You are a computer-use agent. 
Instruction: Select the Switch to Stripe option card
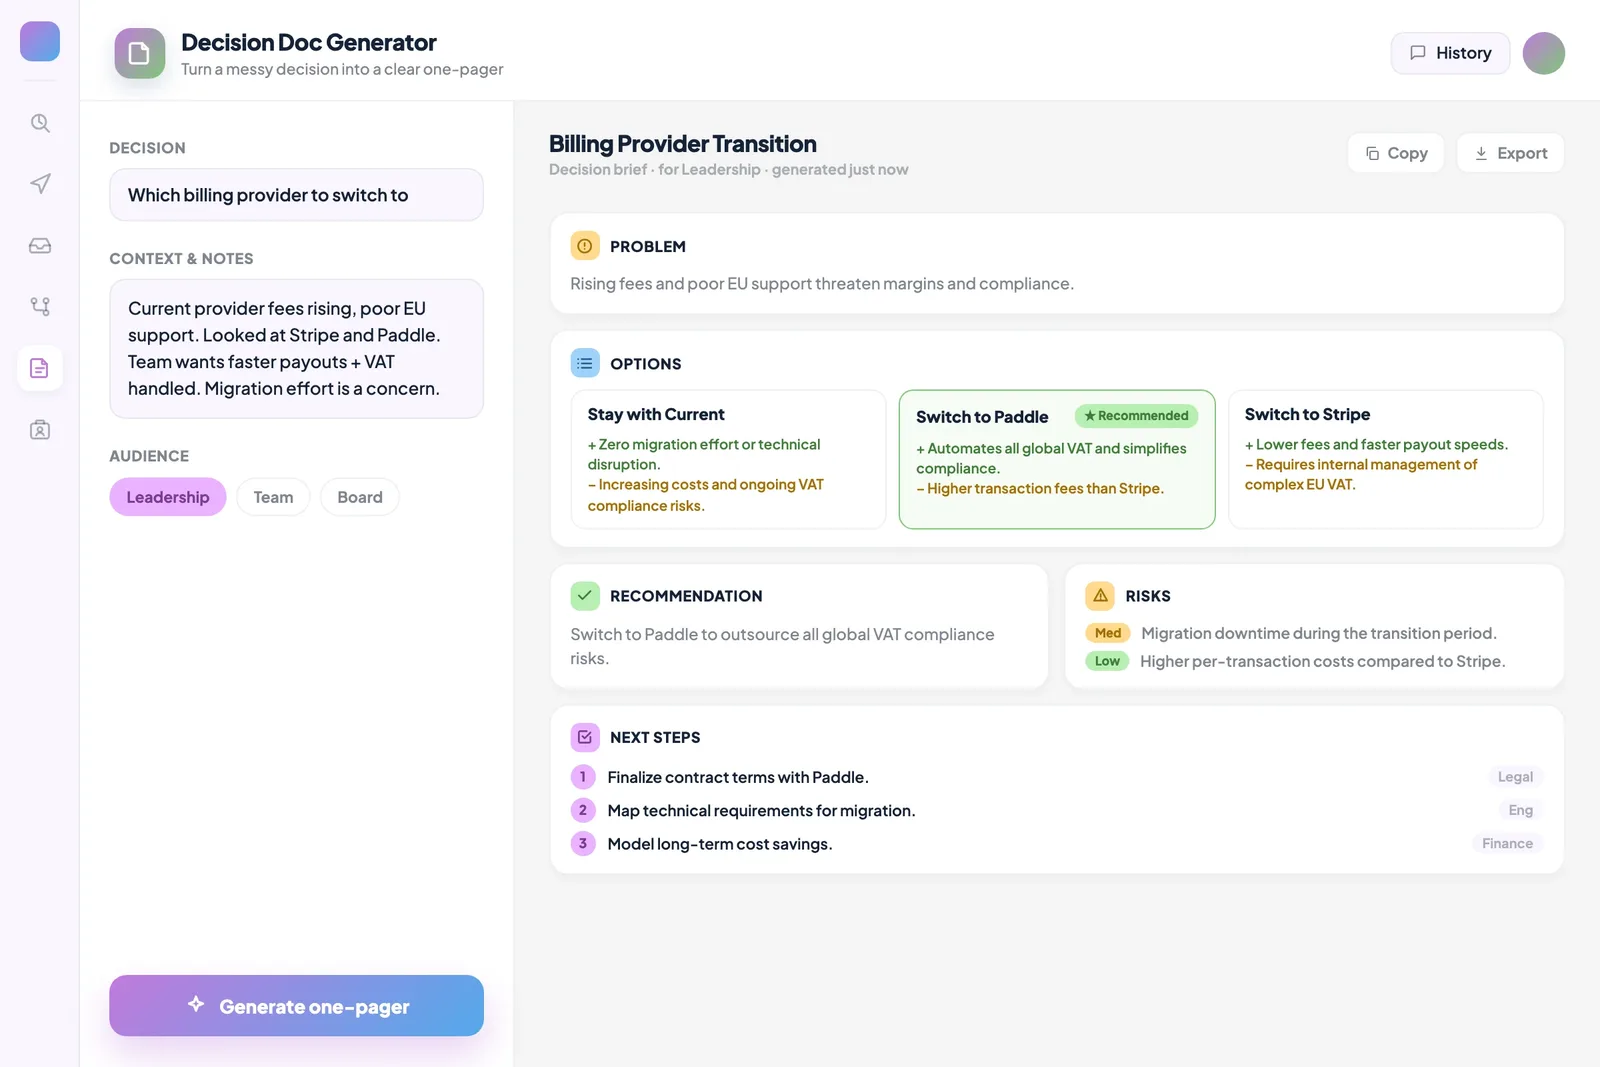(1386, 459)
